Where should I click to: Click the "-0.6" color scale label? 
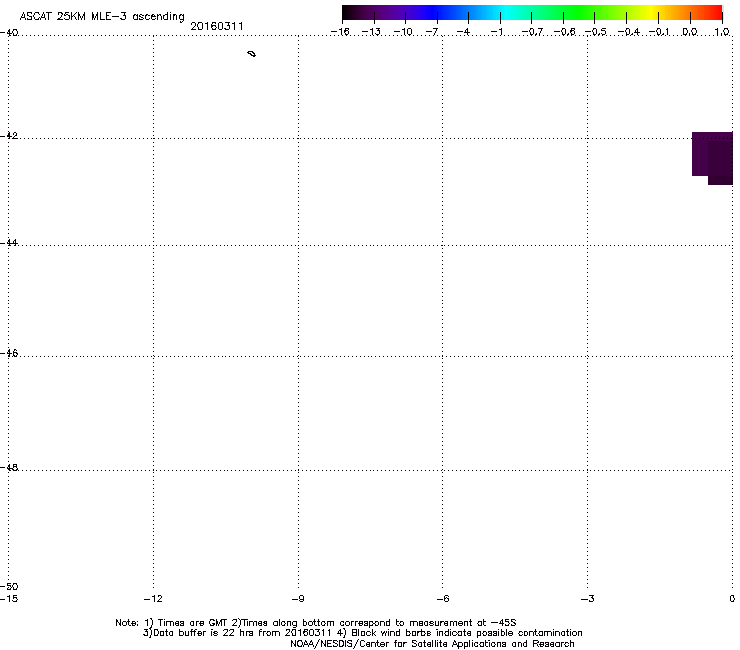click(x=564, y=32)
